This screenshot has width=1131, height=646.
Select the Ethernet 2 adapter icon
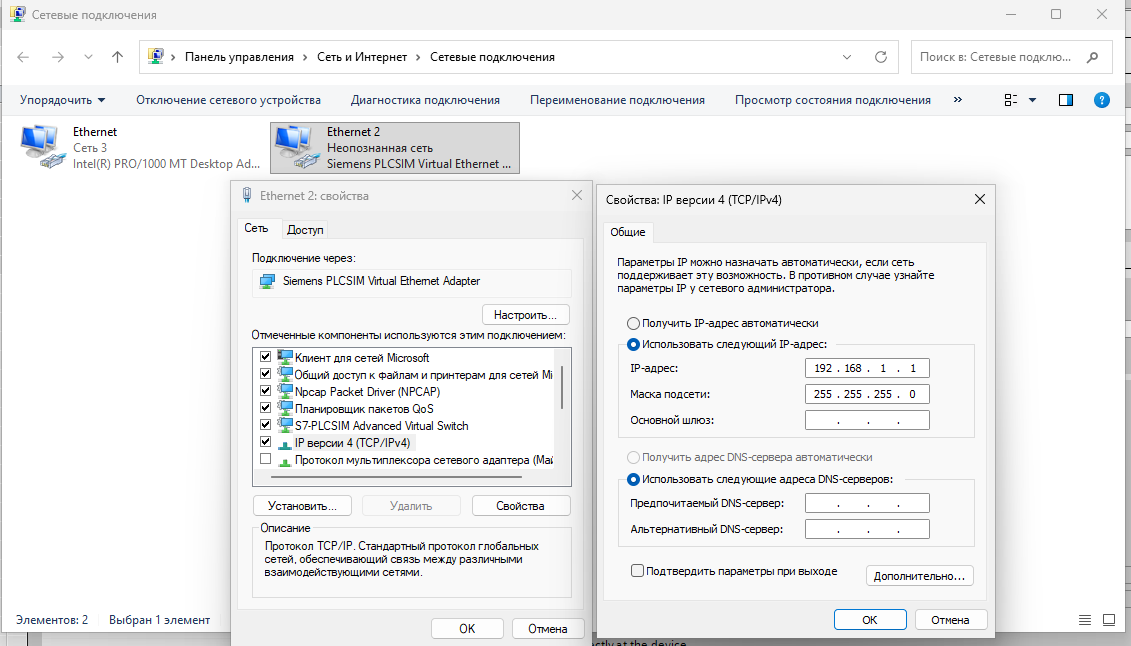click(296, 147)
